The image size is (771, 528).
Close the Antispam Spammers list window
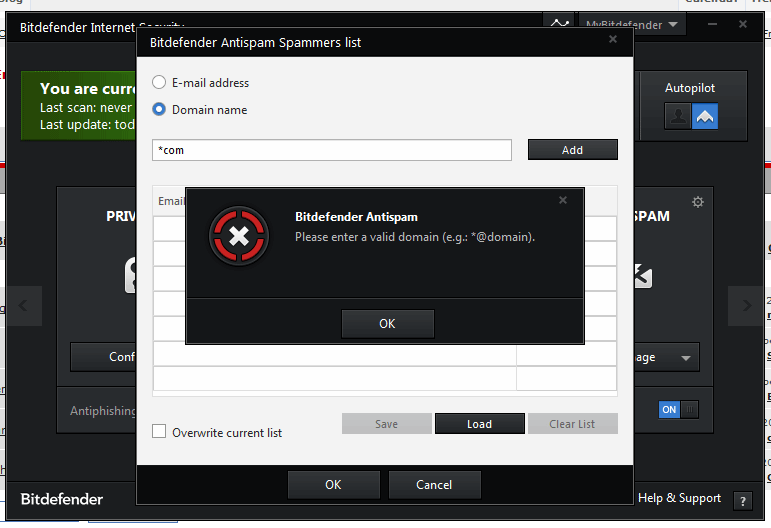pyautogui.click(x=613, y=39)
